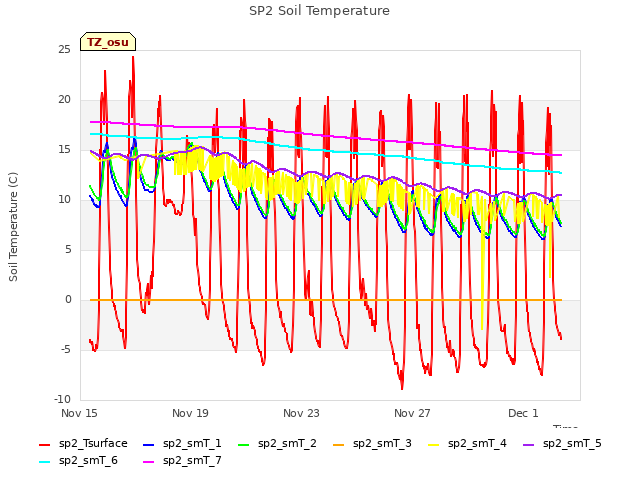Viewport: 640px width, 480px height.
Task: Click the magenta sp2_smT_7 legend color marker
Action: (149, 462)
